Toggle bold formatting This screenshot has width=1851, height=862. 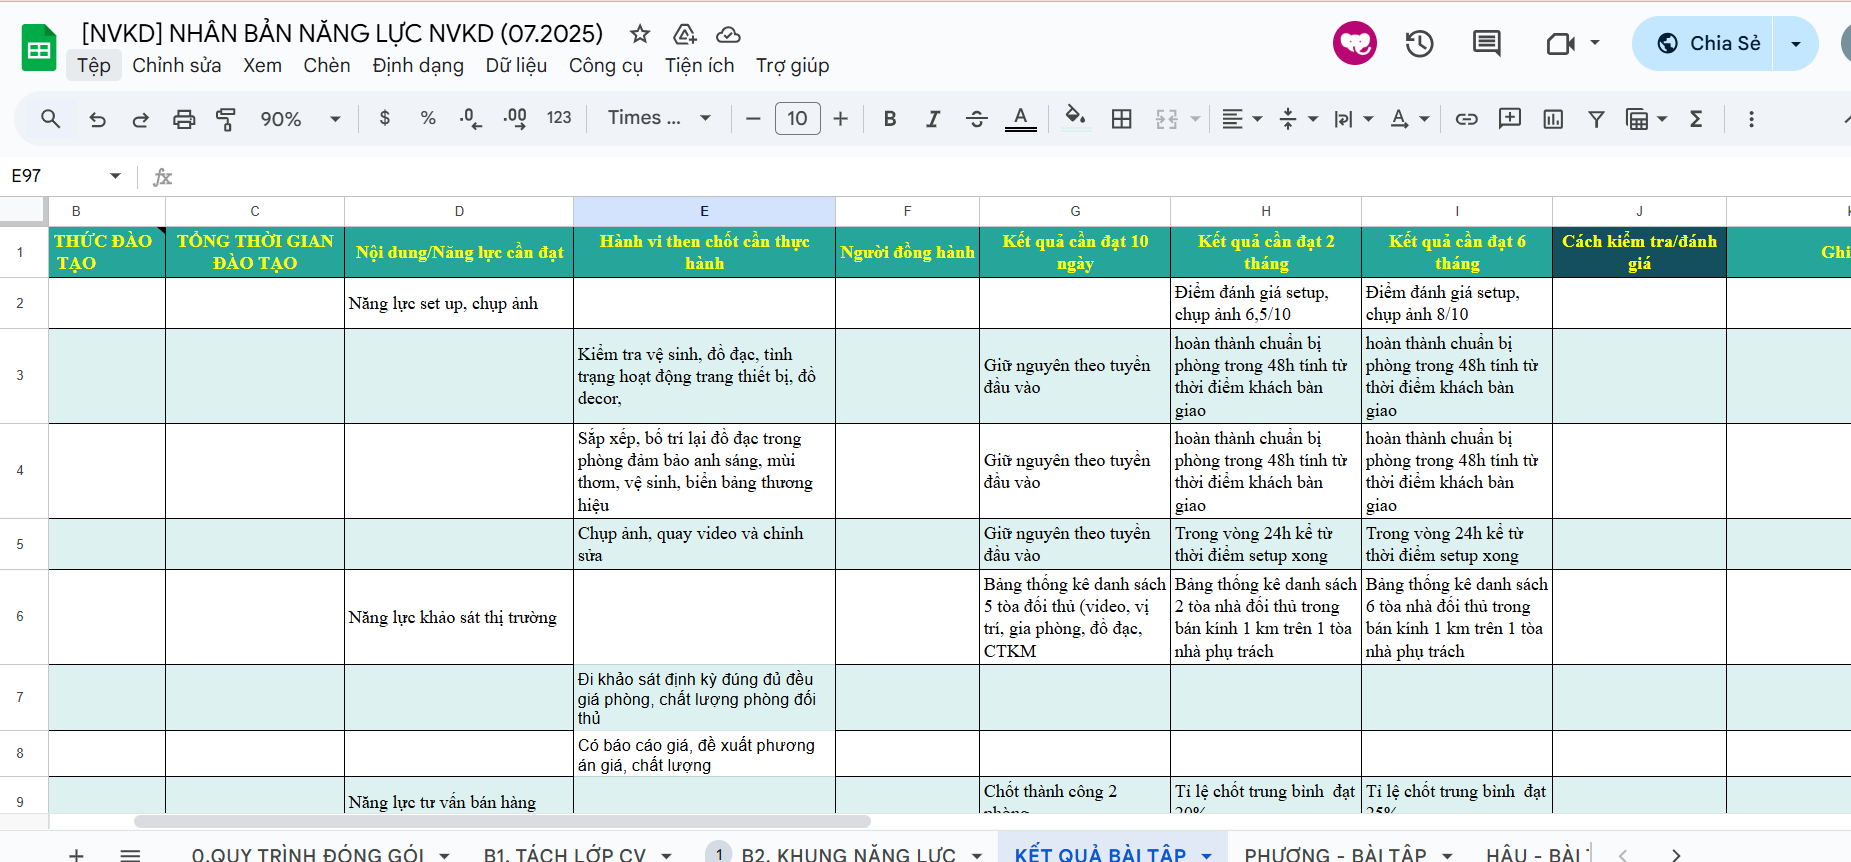(x=889, y=119)
